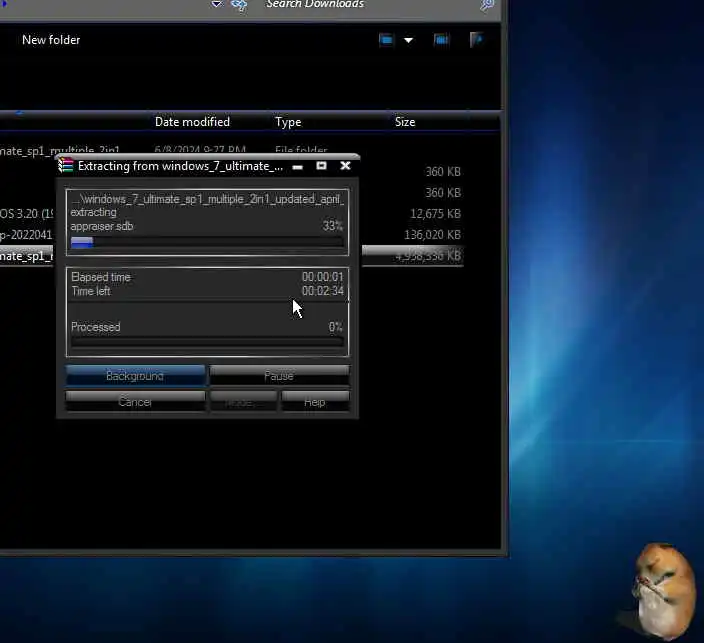The width and height of the screenshot is (704, 643).
Task: Click New folder in Explorer toolbar
Action: pyautogui.click(x=51, y=40)
